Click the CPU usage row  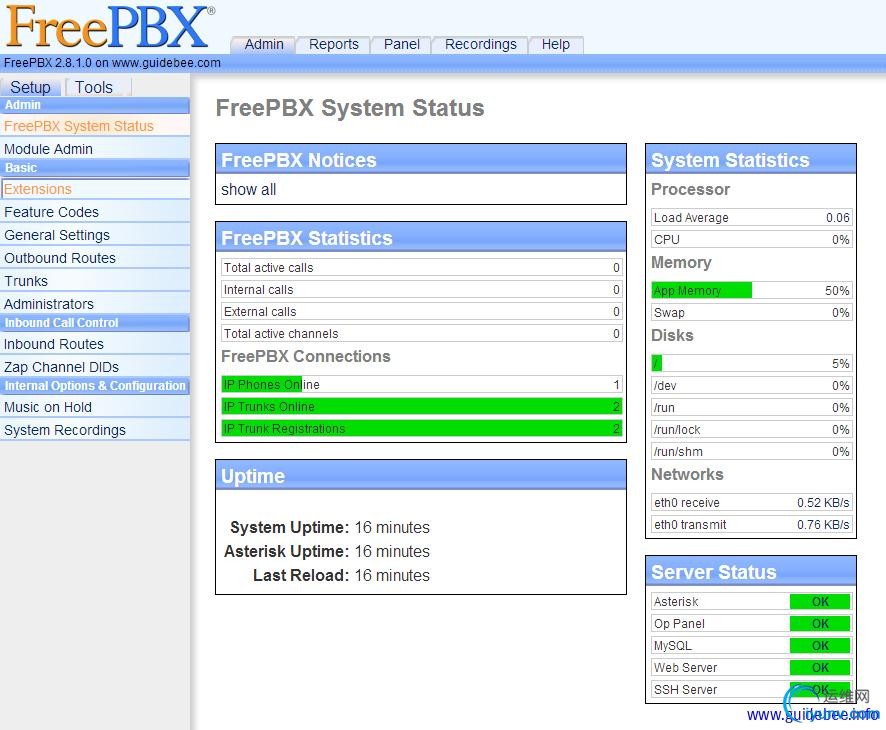click(x=752, y=240)
